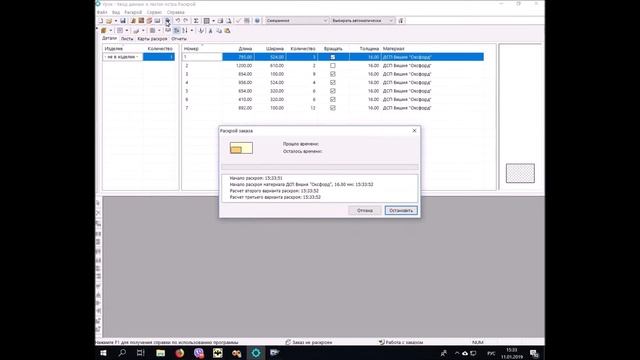Open the Файл menu
Screen dimensions: 640x360
[102, 12]
